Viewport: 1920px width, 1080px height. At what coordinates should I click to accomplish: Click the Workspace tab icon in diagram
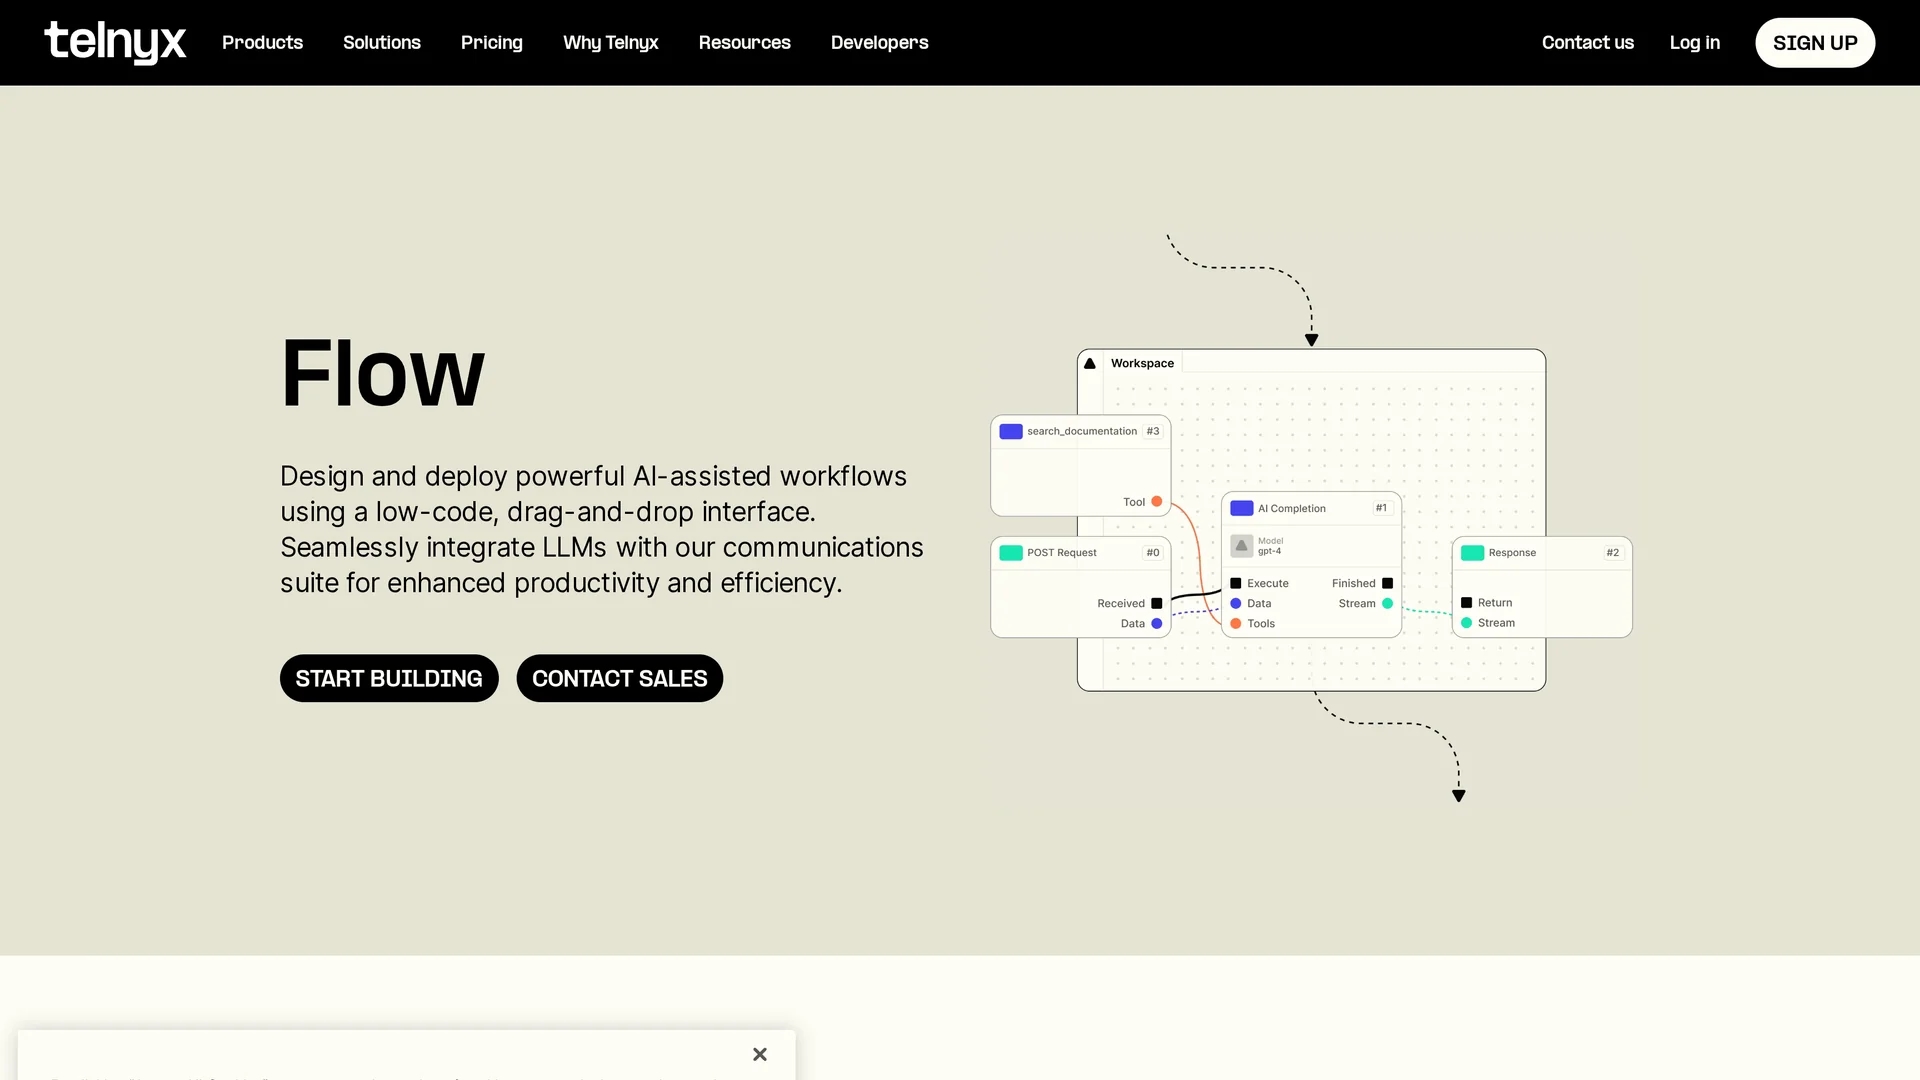coord(1090,363)
